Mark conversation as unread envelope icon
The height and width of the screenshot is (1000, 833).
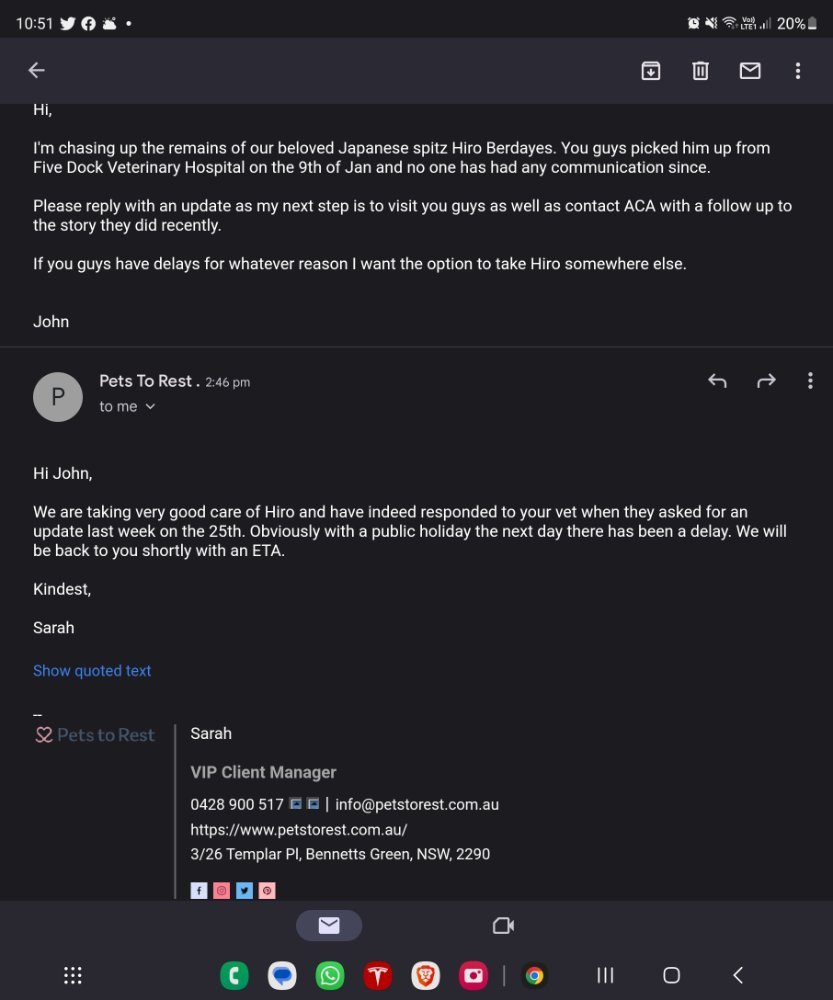click(750, 70)
